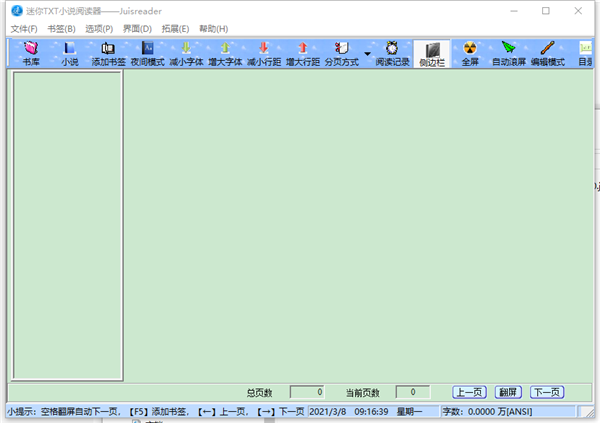
Task: Toggle 夜间模式 night mode
Action: pyautogui.click(x=147, y=54)
